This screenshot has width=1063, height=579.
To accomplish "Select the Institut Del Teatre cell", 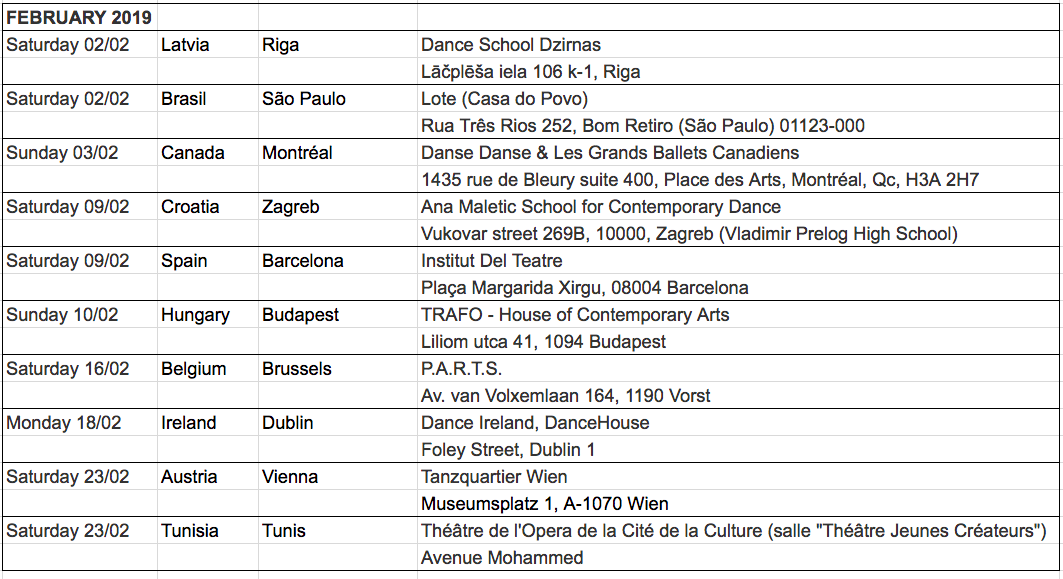I will click(x=738, y=261).
